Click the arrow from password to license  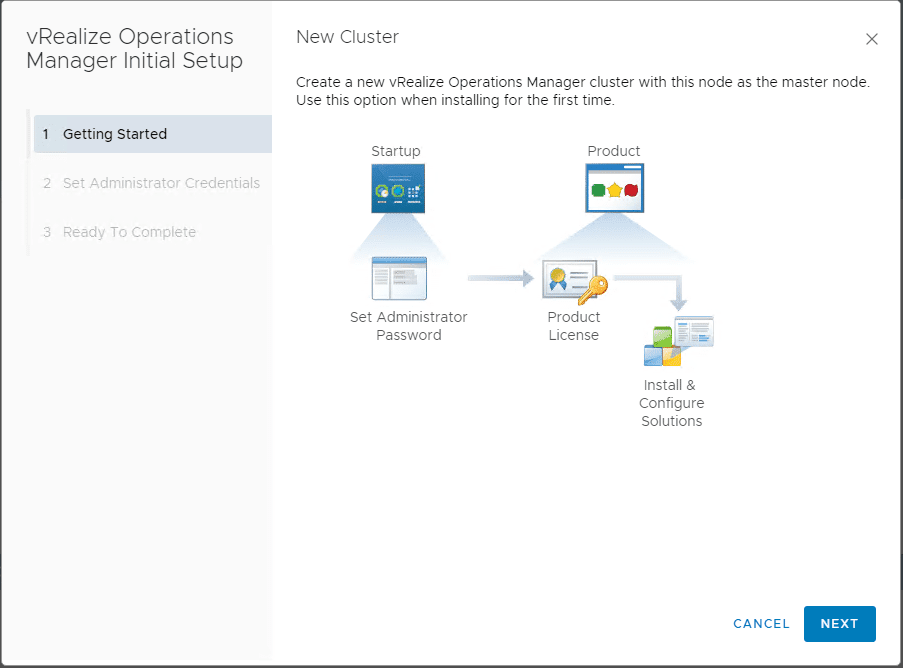501,278
